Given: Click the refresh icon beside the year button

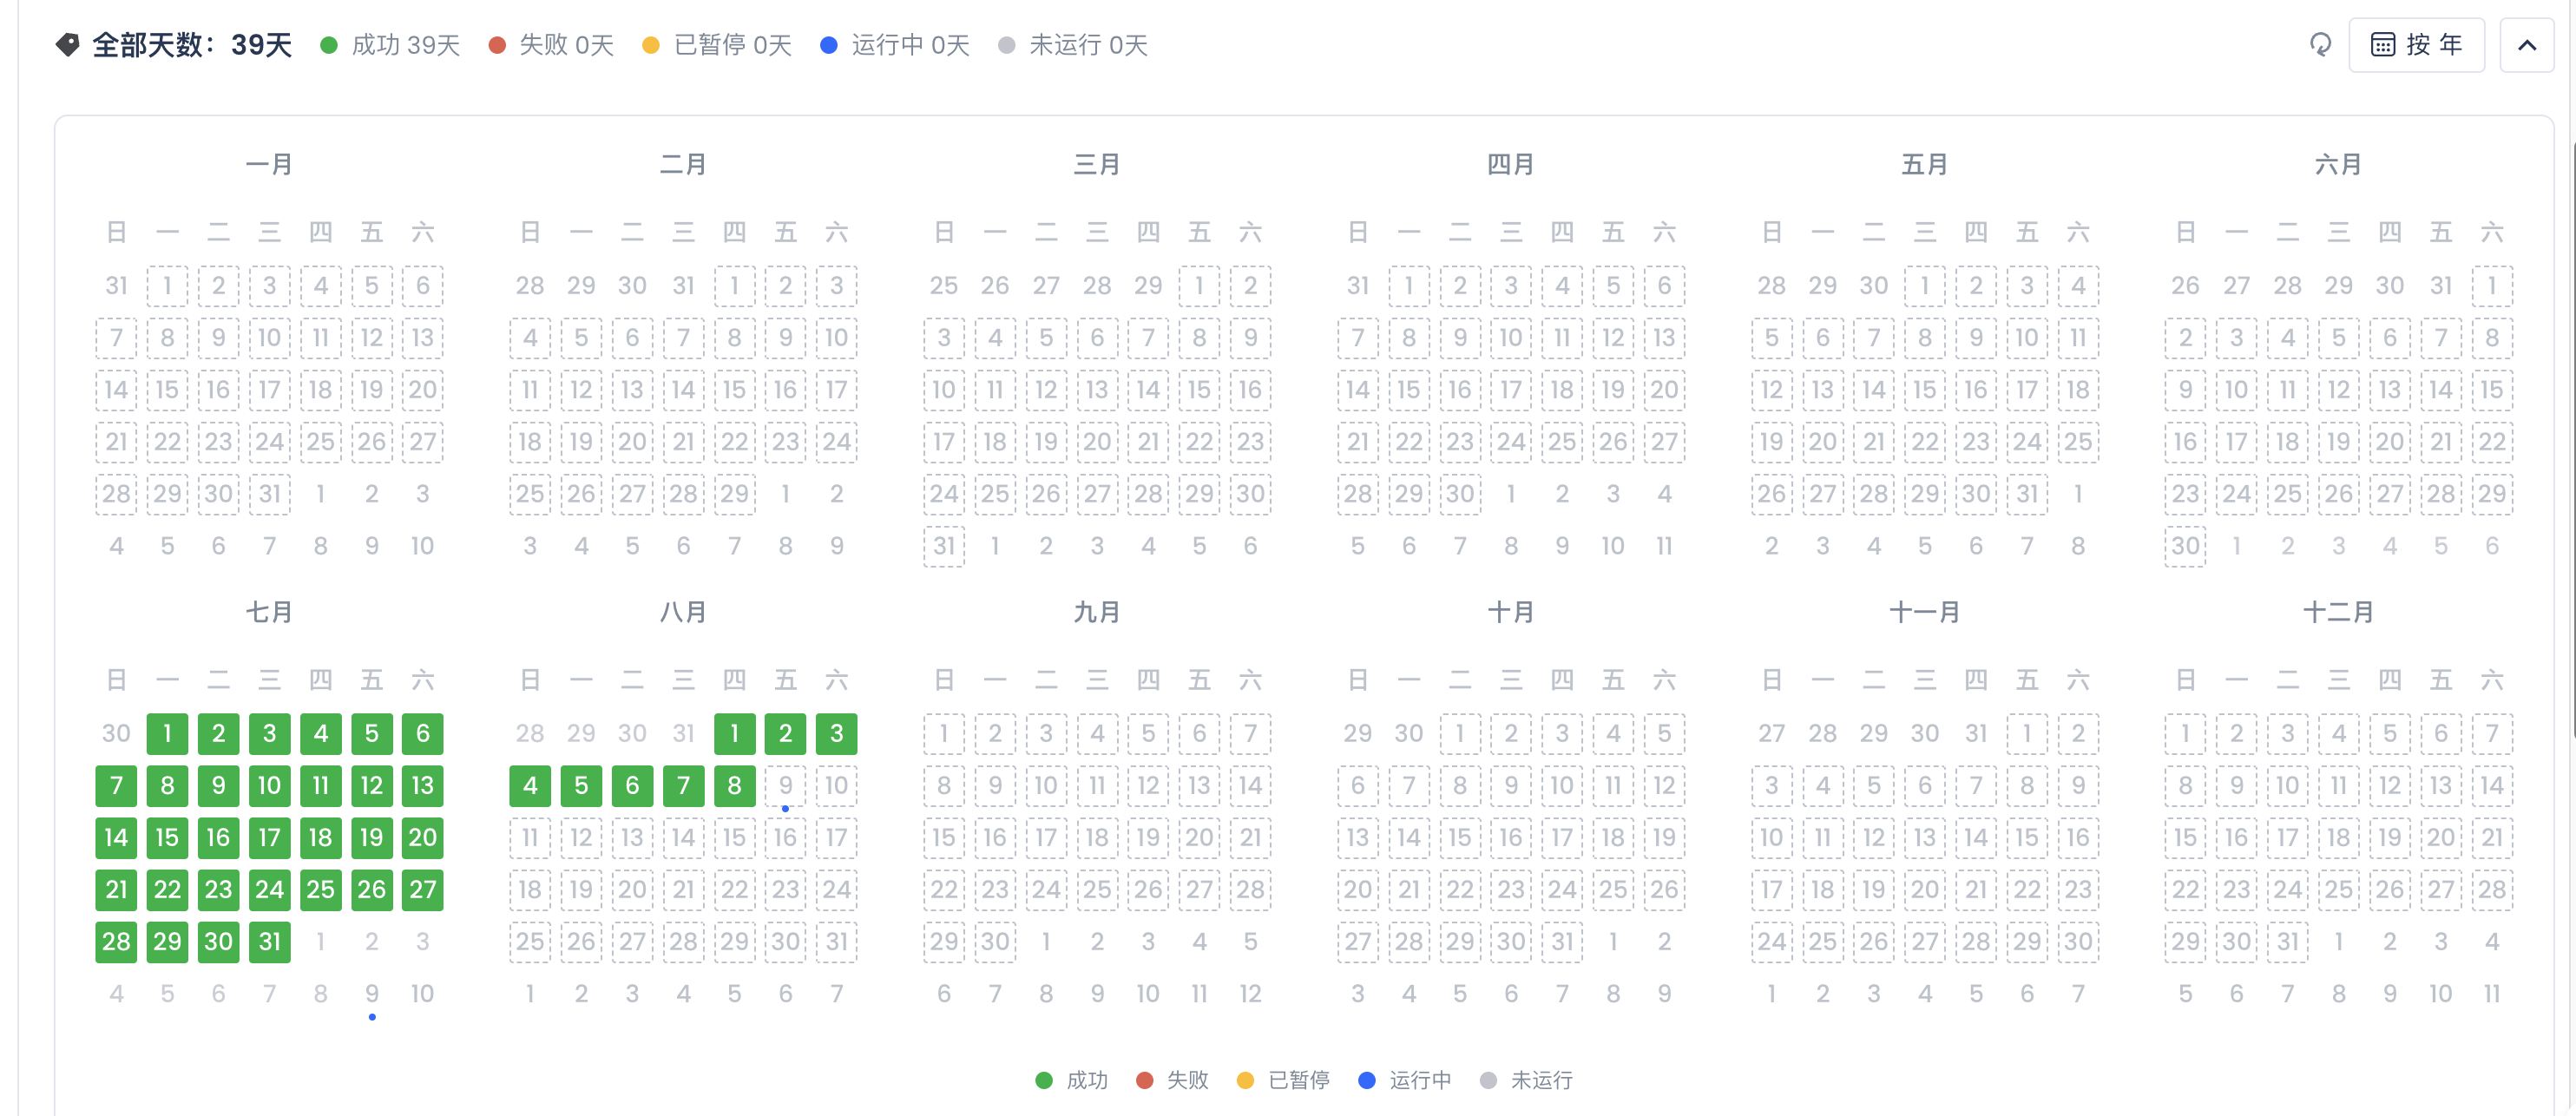Looking at the screenshot, I should 2320,44.
